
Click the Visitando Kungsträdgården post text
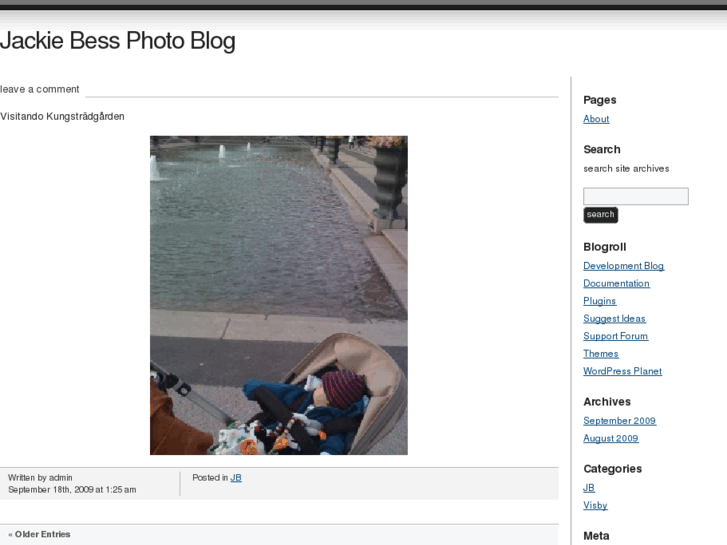tap(62, 116)
